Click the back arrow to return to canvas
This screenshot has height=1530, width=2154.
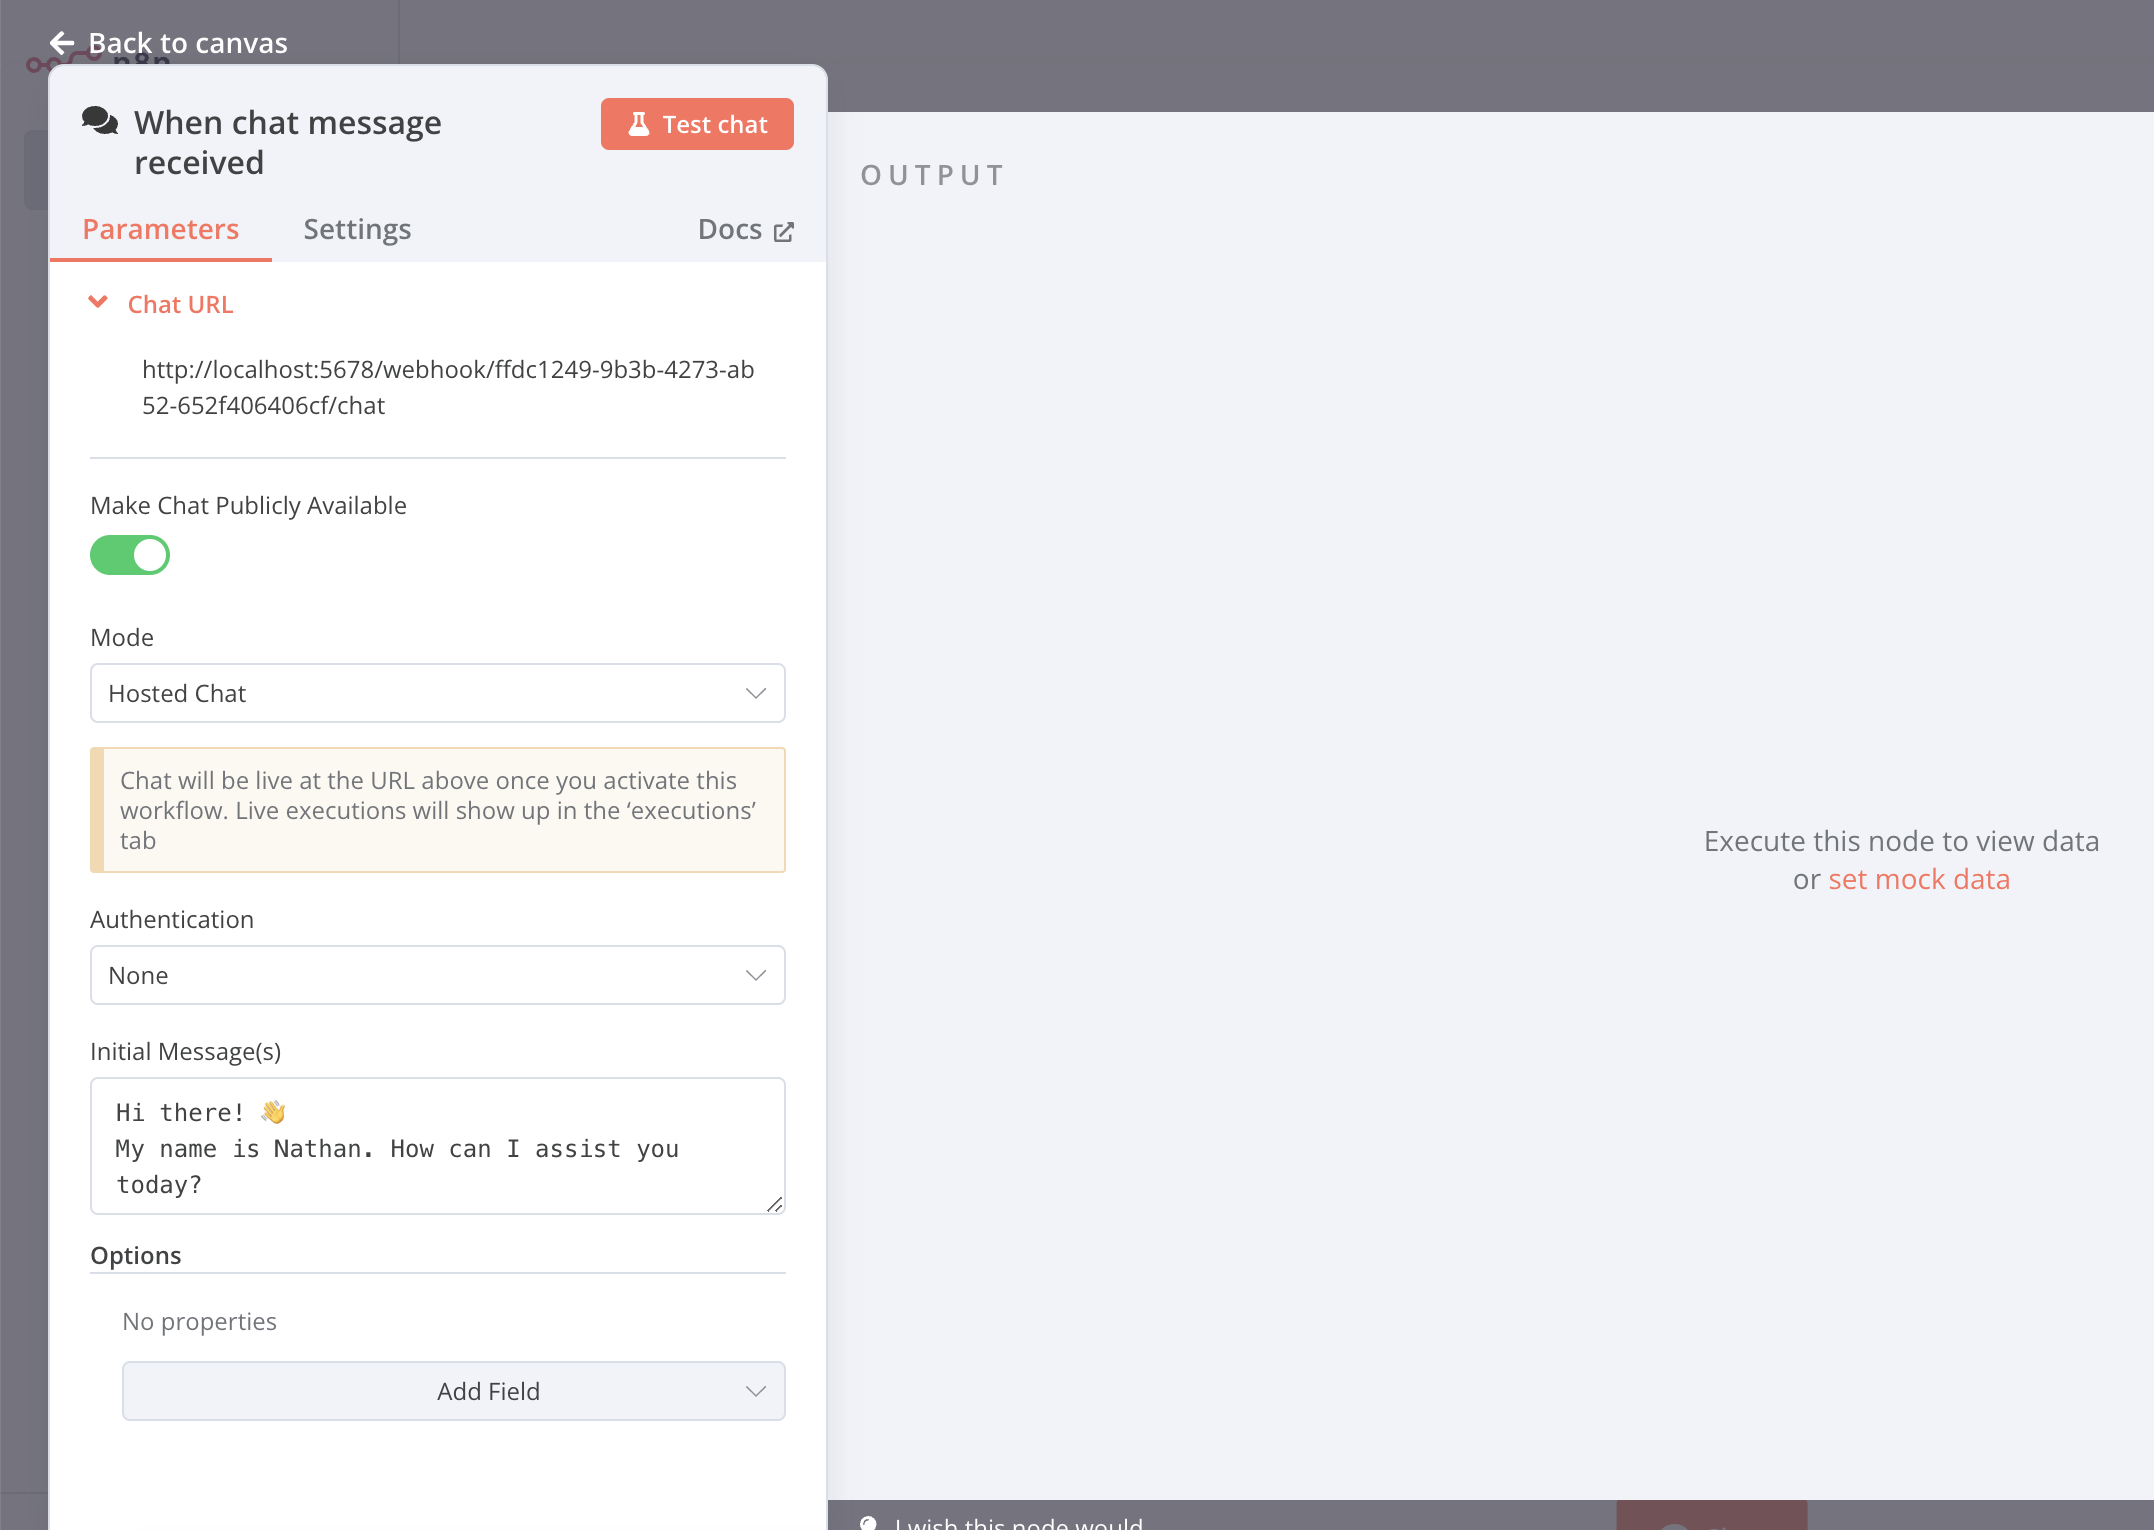pos(63,43)
